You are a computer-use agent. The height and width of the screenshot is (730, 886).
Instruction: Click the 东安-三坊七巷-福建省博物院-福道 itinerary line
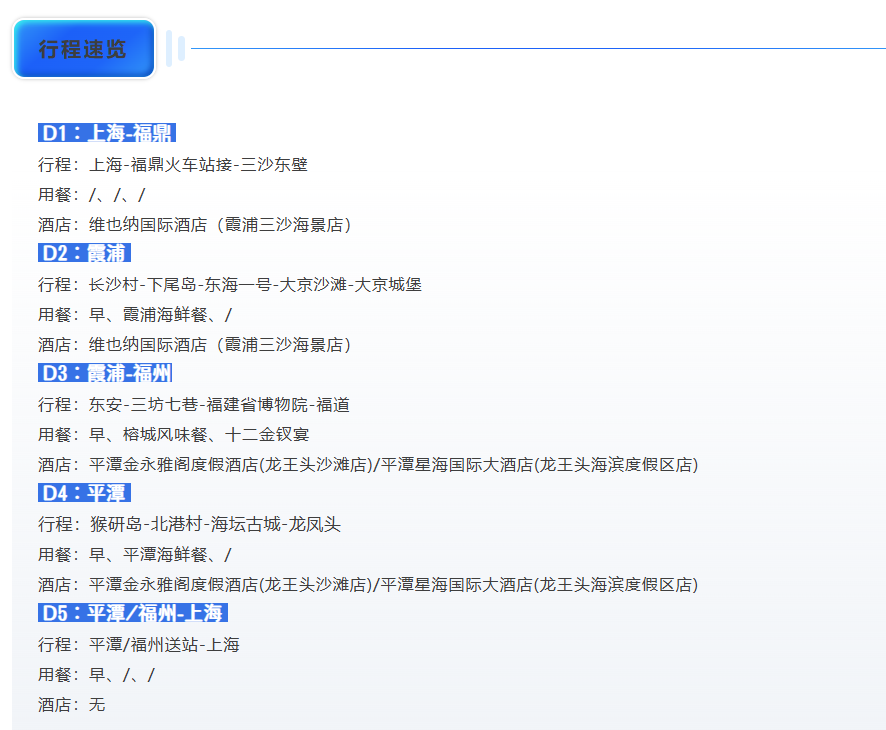(x=193, y=405)
